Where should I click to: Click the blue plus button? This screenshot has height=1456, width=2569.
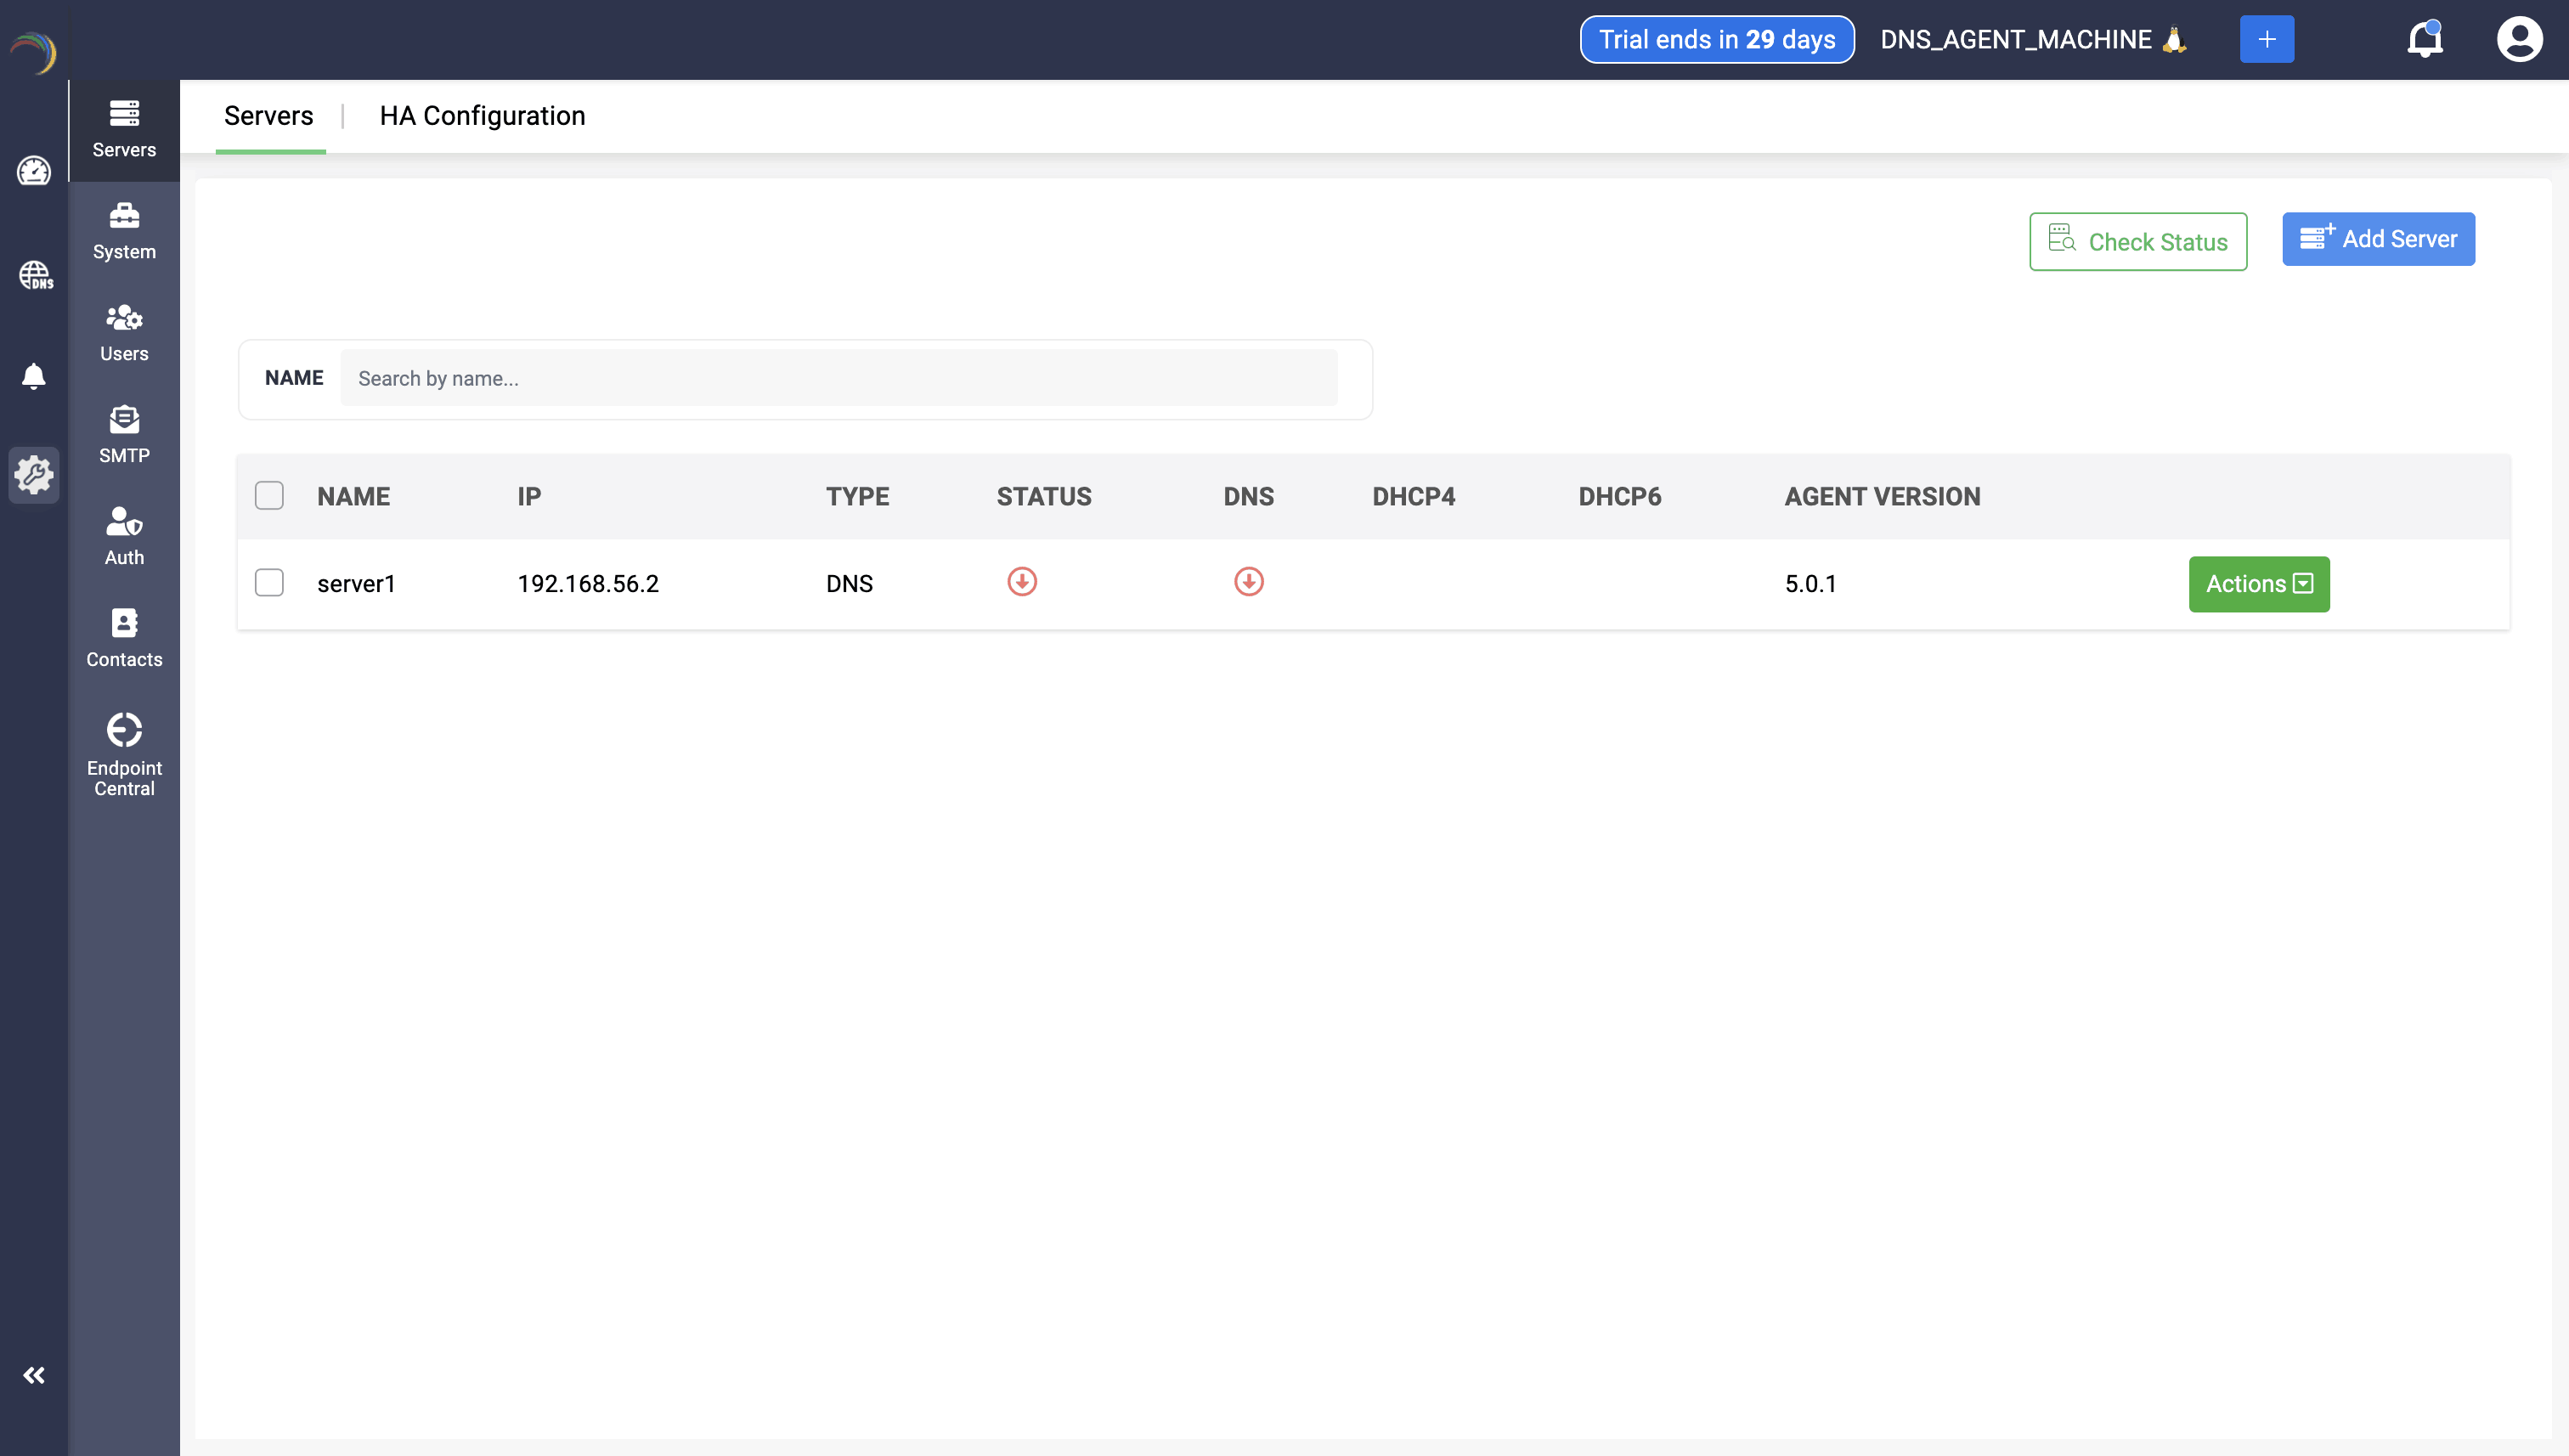2266,40
